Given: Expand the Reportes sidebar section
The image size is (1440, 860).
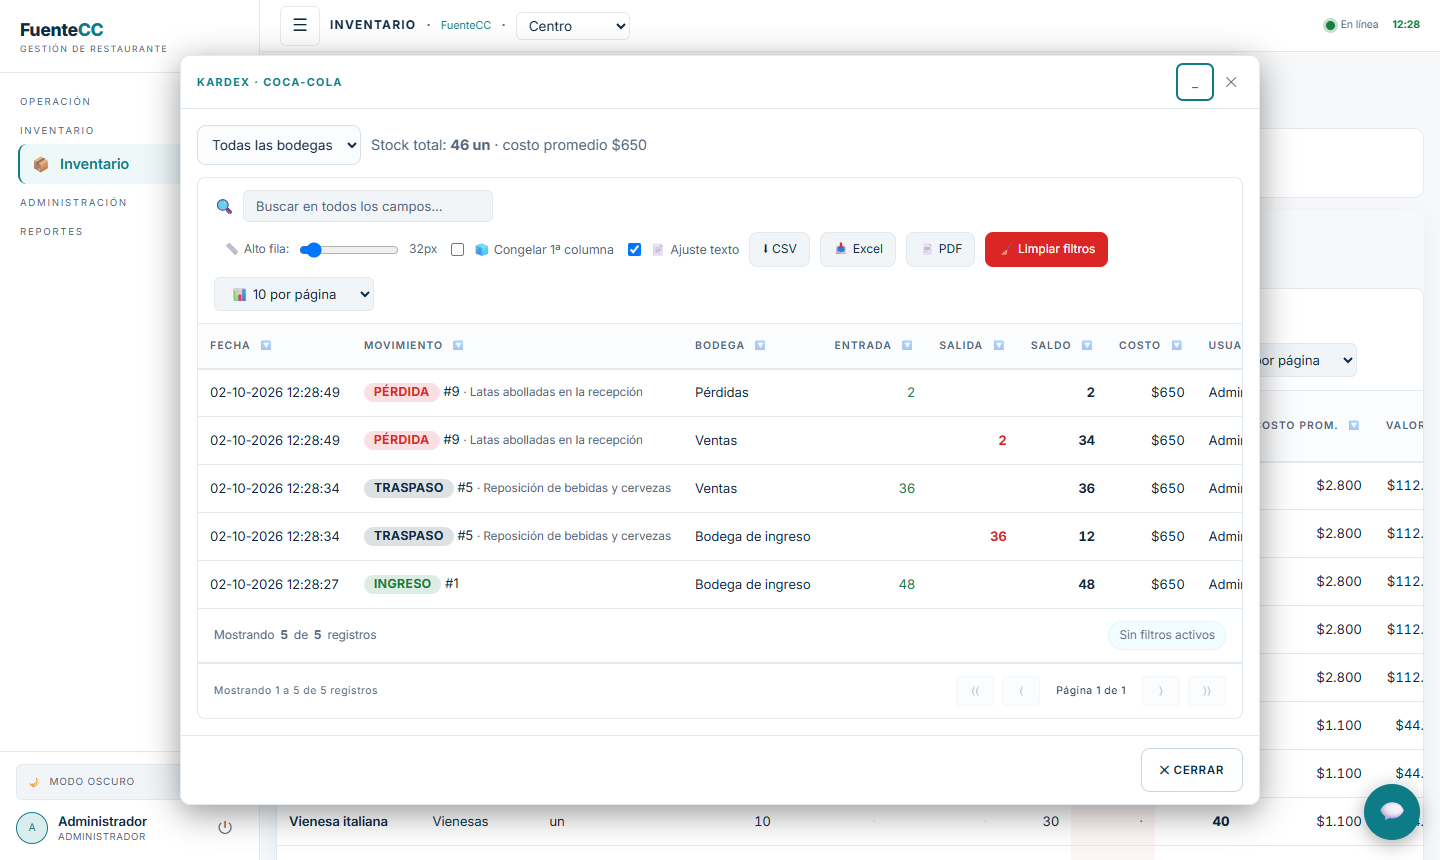Looking at the screenshot, I should click(51, 232).
